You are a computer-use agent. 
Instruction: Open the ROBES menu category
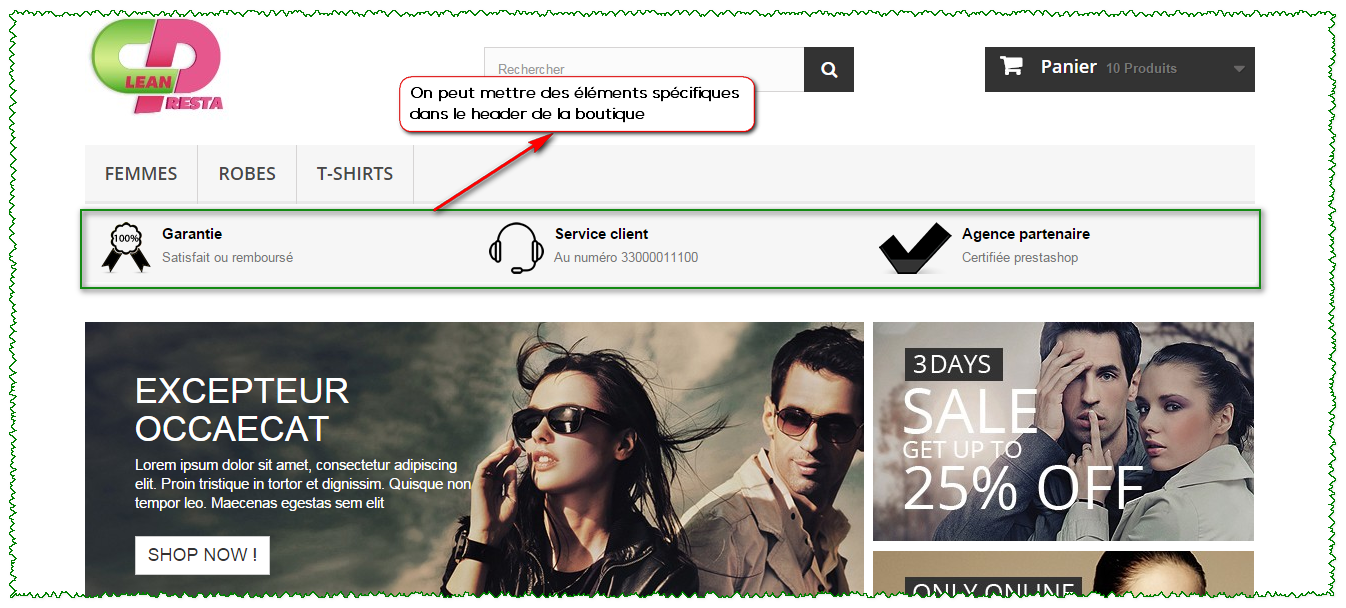[x=247, y=174]
